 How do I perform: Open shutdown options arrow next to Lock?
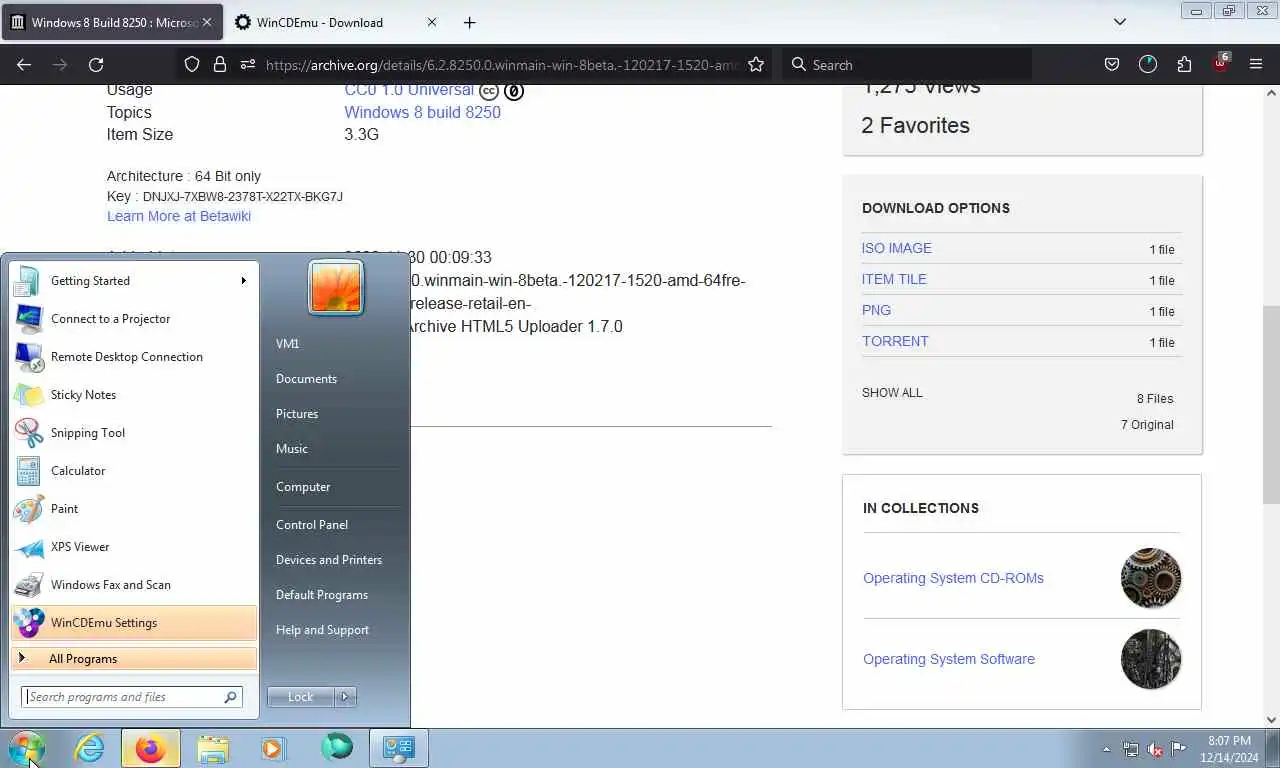point(345,697)
